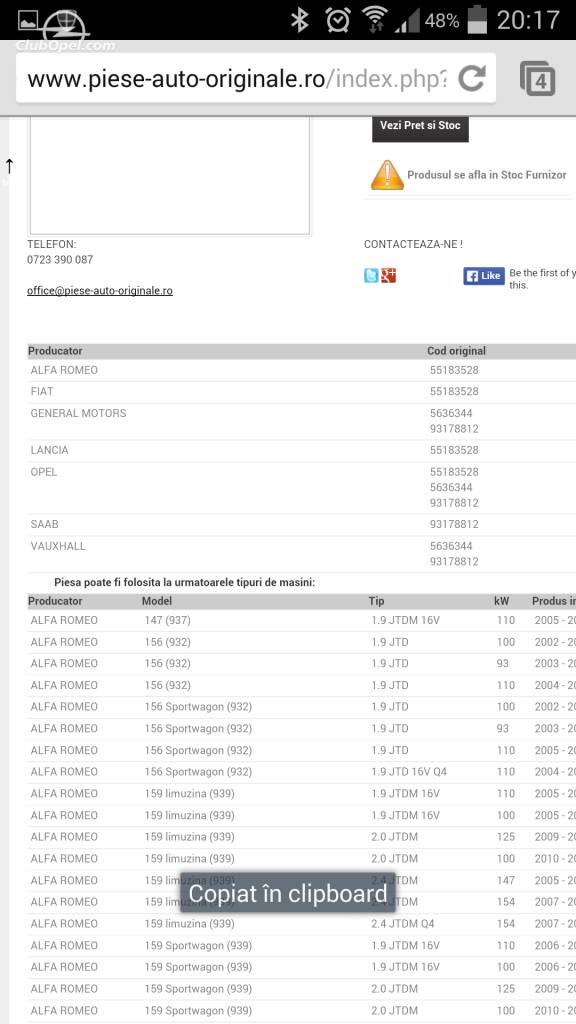Image resolution: width=576 pixels, height=1024 pixels.
Task: Tap the Bluetooth status icon
Action: [300, 20]
